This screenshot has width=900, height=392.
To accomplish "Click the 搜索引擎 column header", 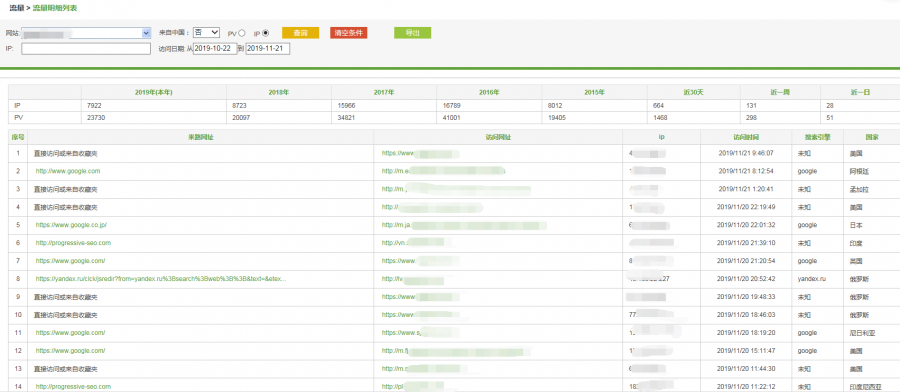I will pos(818,138).
